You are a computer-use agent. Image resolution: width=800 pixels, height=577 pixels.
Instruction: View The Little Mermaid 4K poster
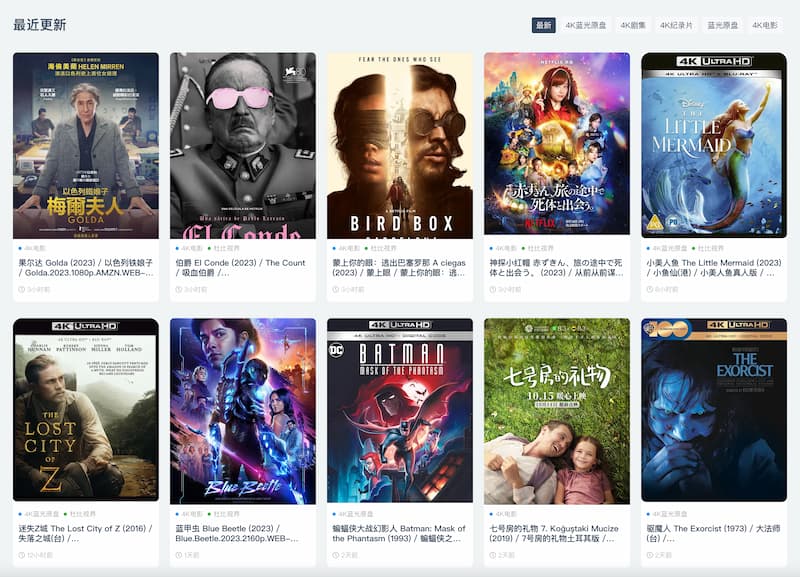pyautogui.click(x=714, y=145)
